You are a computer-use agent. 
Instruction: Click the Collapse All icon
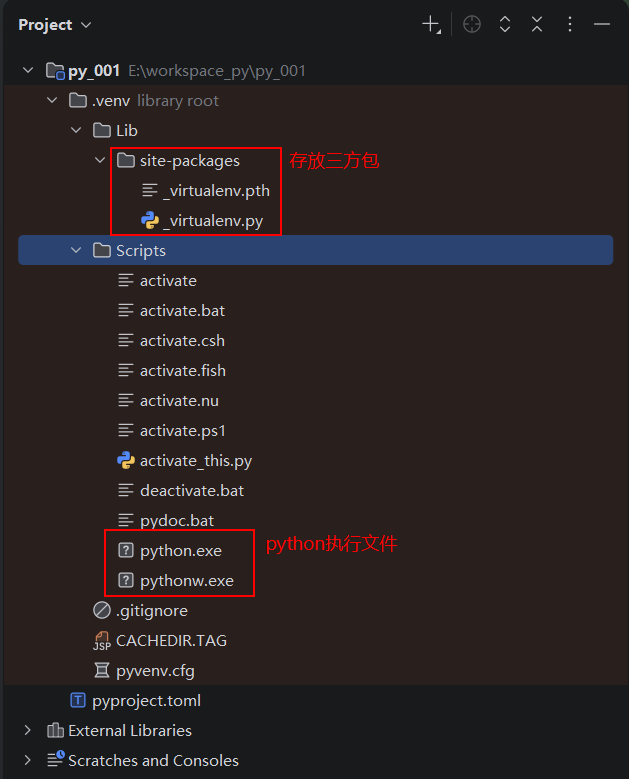537,24
